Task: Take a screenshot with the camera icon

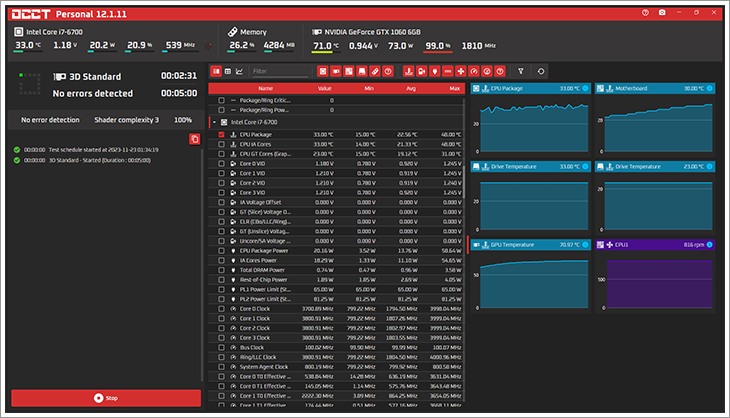Action: (662, 13)
